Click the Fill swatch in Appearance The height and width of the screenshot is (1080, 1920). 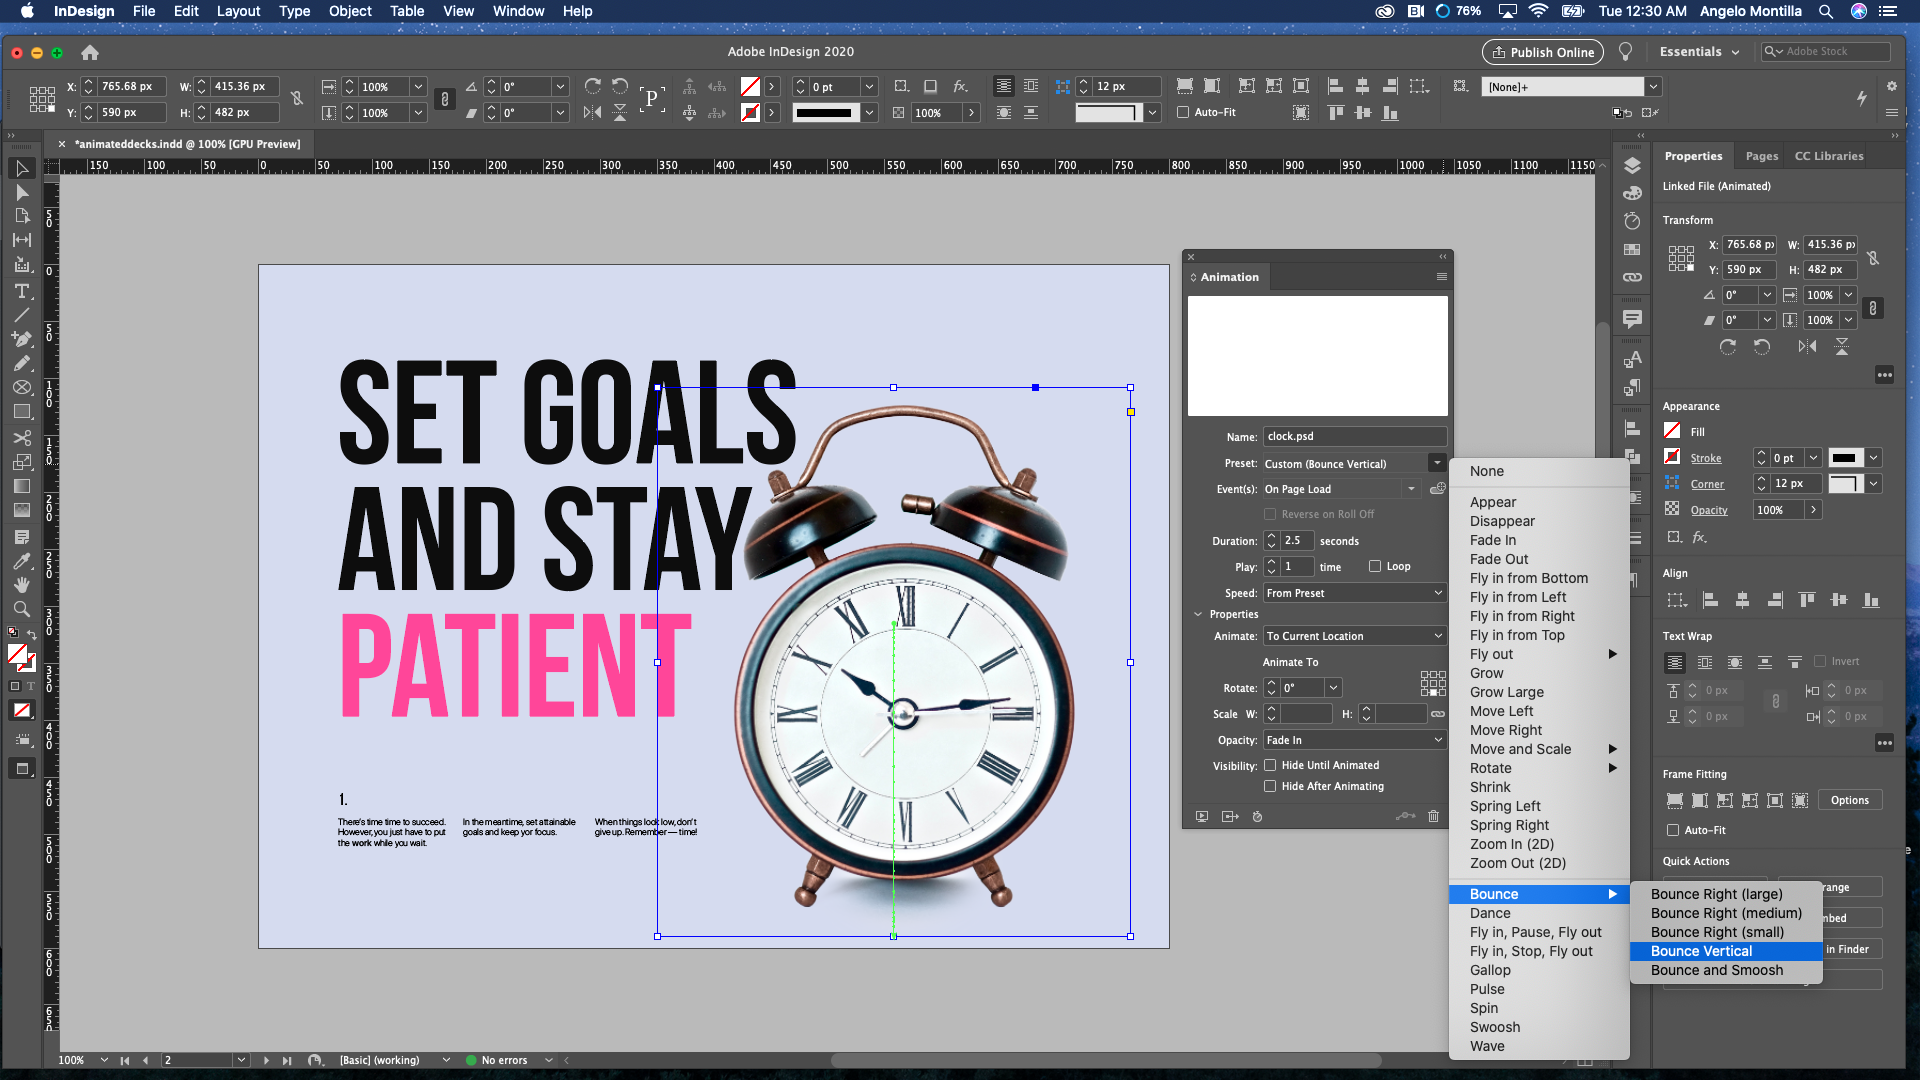(x=1672, y=430)
